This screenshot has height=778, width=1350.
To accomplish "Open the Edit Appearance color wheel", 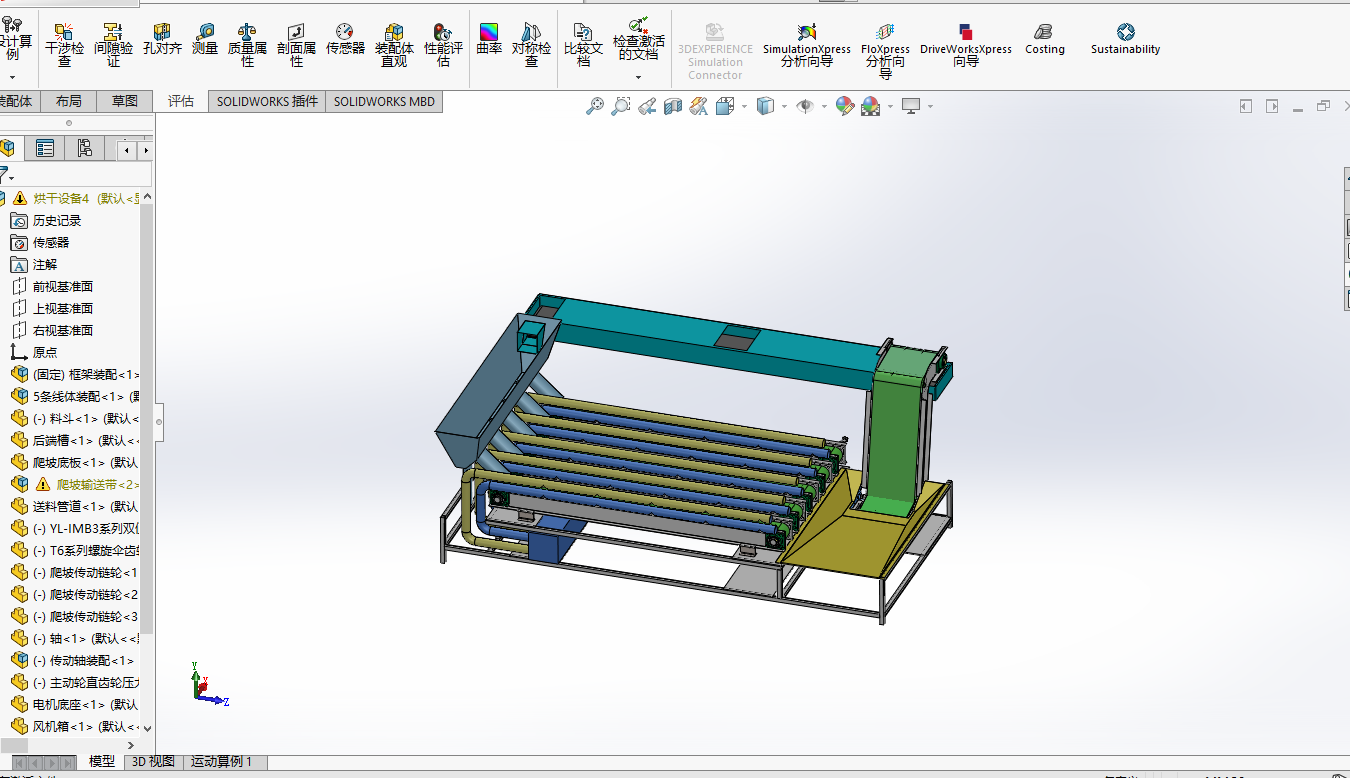I will 845,106.
